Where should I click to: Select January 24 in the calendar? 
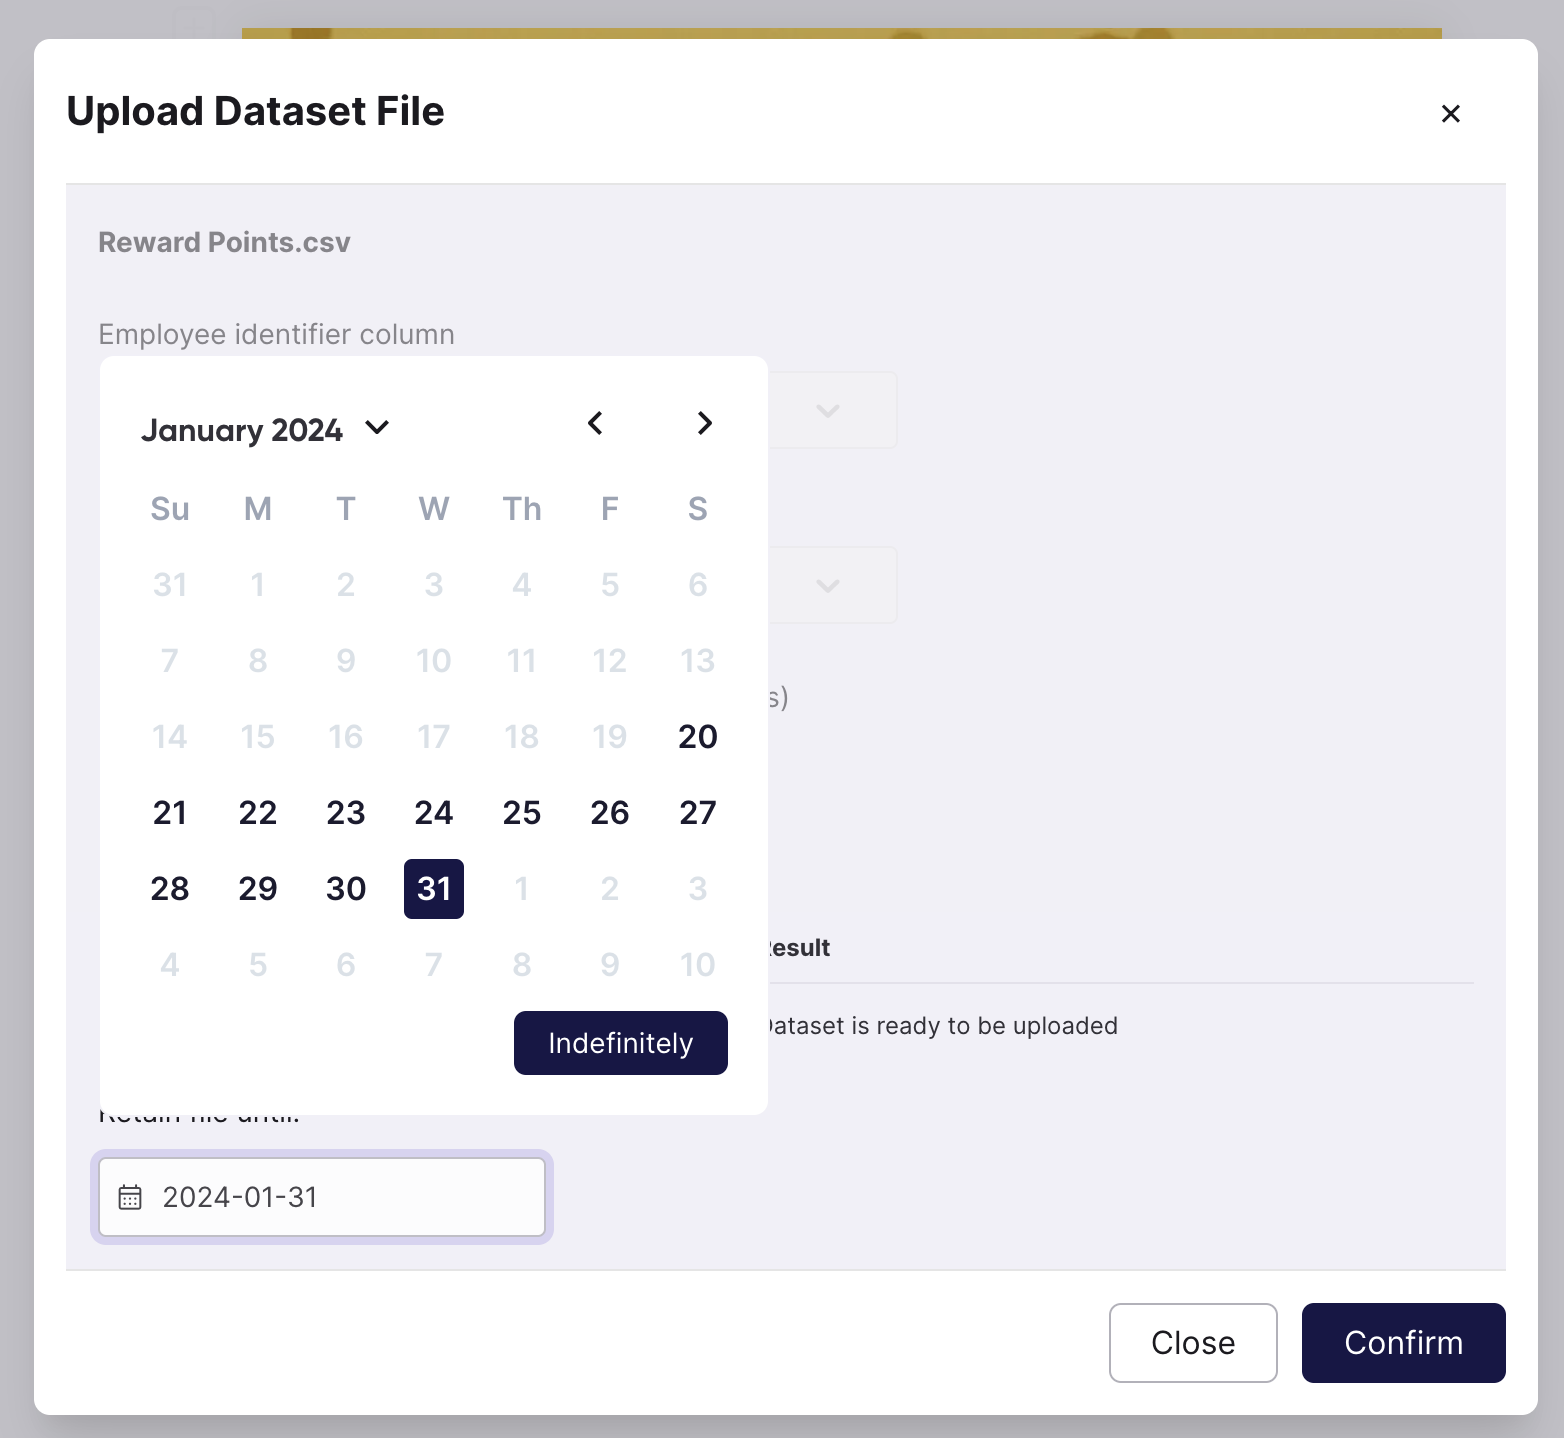434,813
